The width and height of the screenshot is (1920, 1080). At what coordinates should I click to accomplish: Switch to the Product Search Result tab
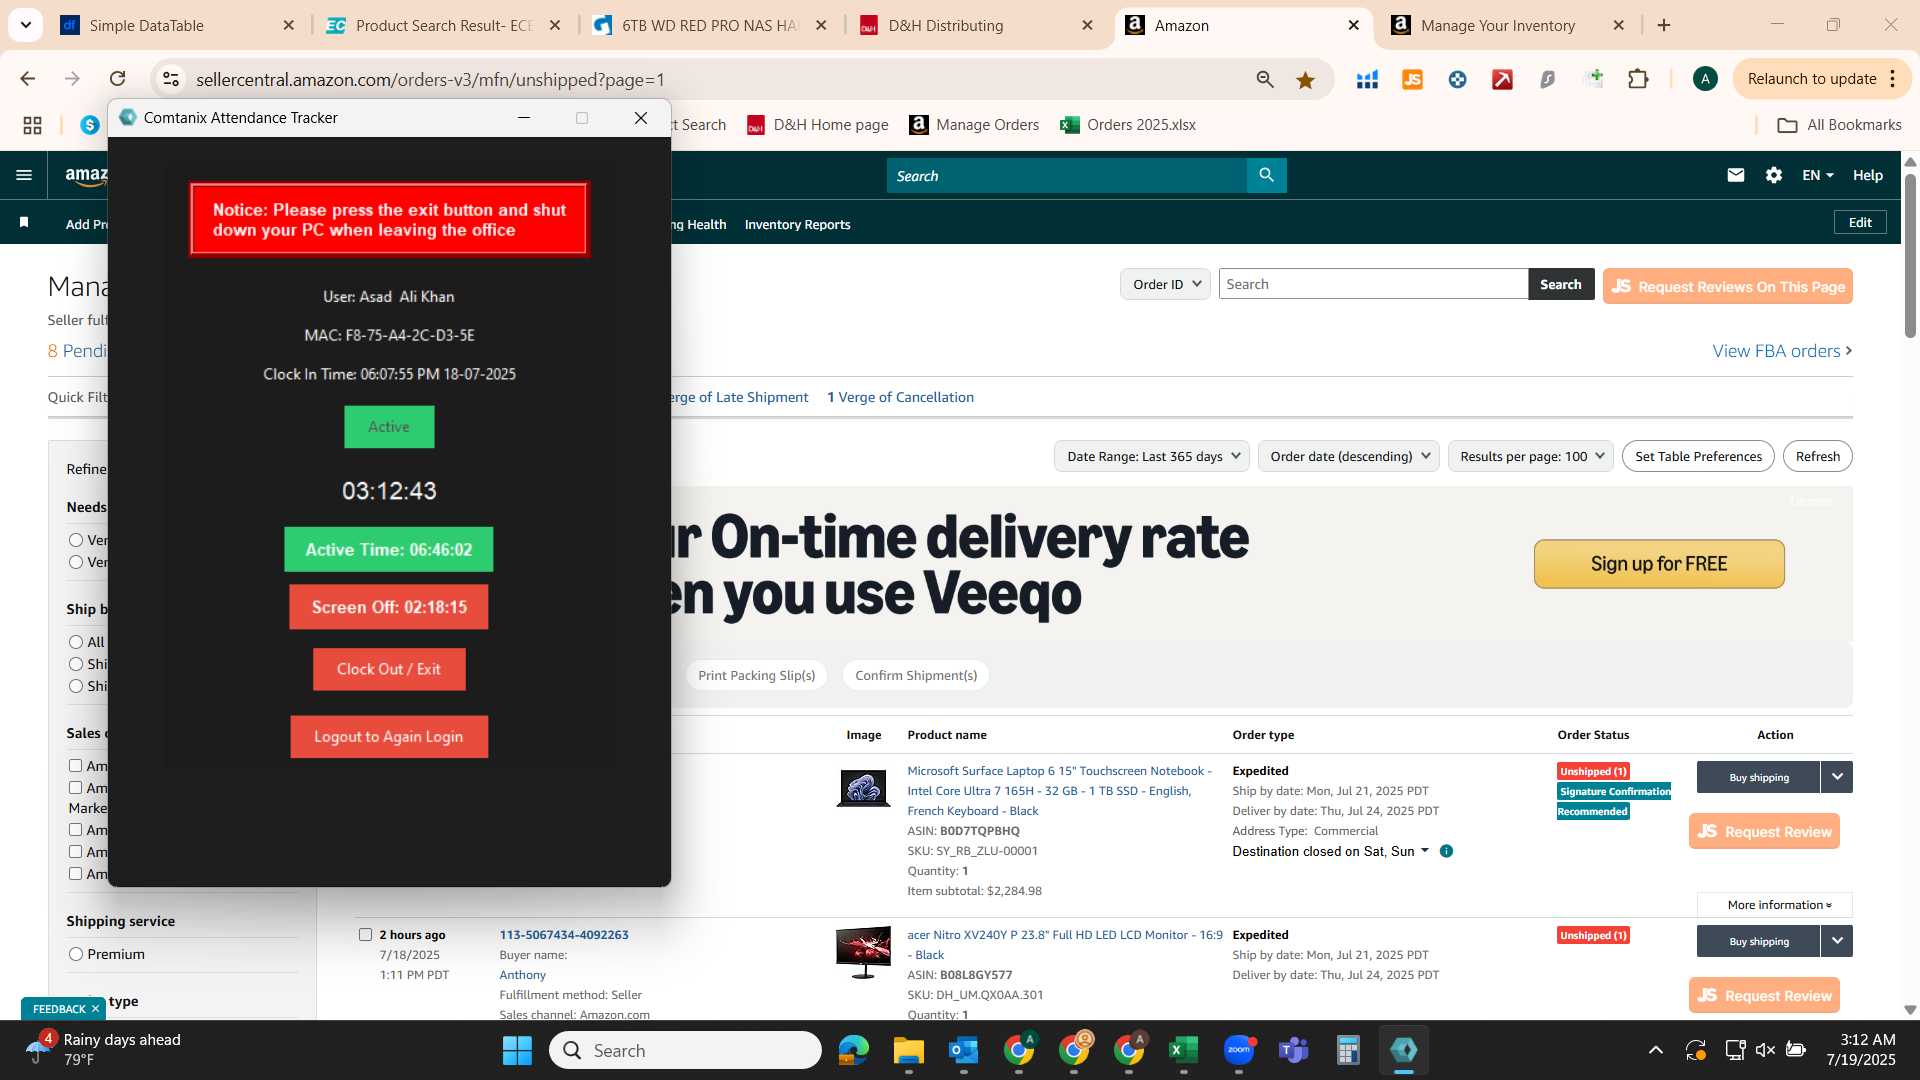point(444,25)
